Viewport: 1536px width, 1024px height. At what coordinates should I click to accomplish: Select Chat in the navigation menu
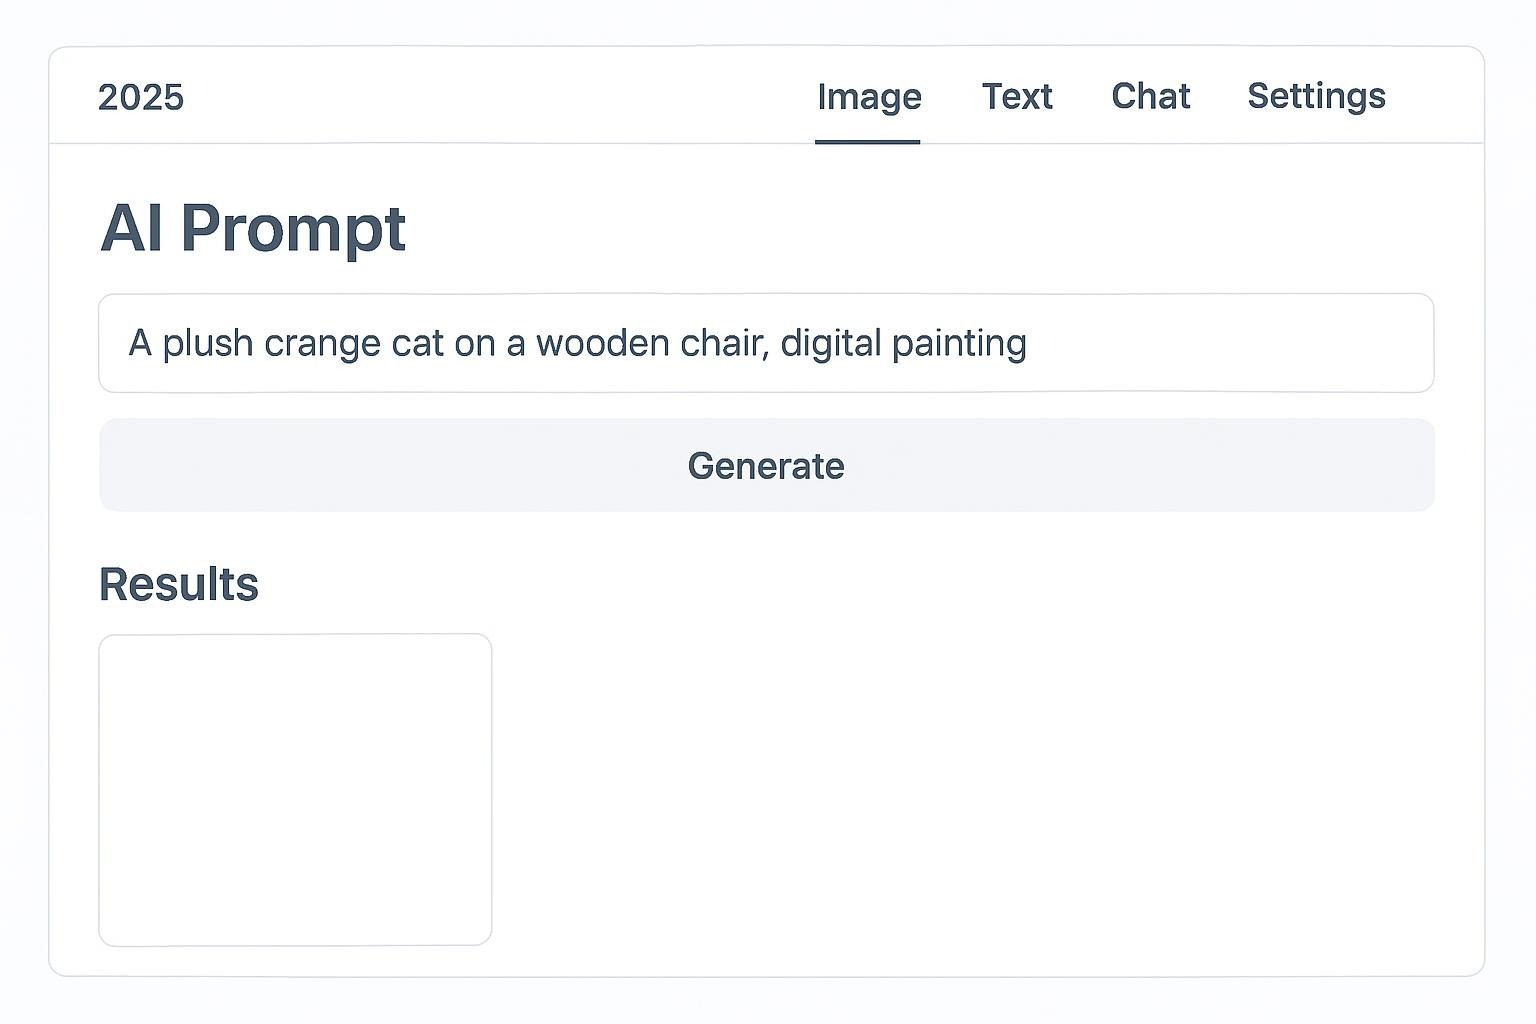click(x=1150, y=96)
